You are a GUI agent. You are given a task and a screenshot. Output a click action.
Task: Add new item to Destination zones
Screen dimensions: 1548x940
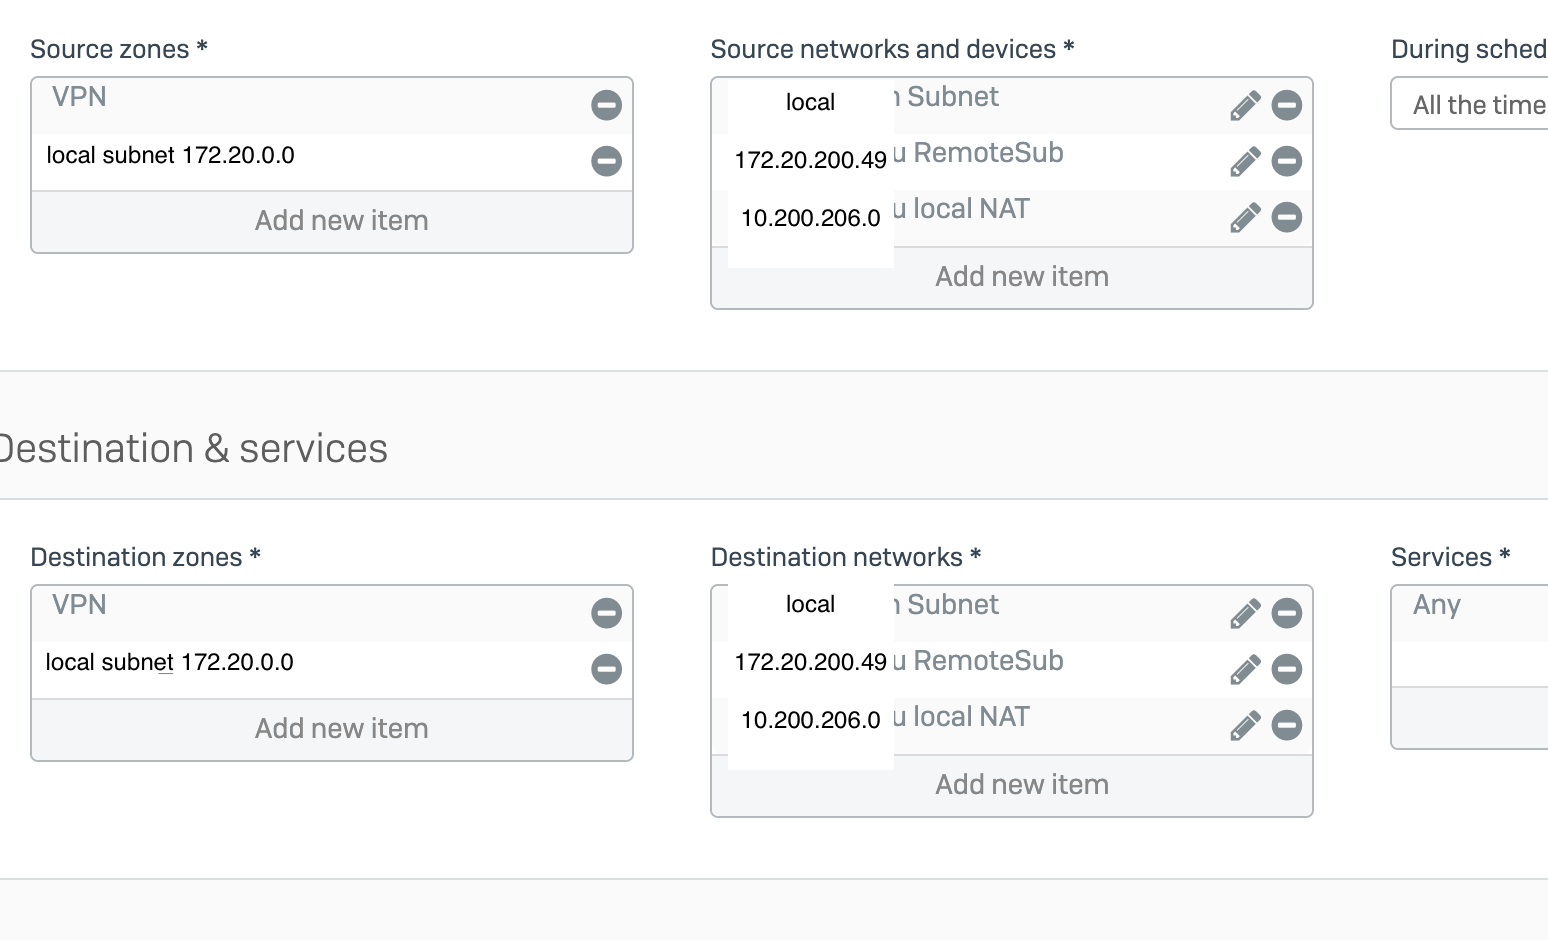pos(341,729)
